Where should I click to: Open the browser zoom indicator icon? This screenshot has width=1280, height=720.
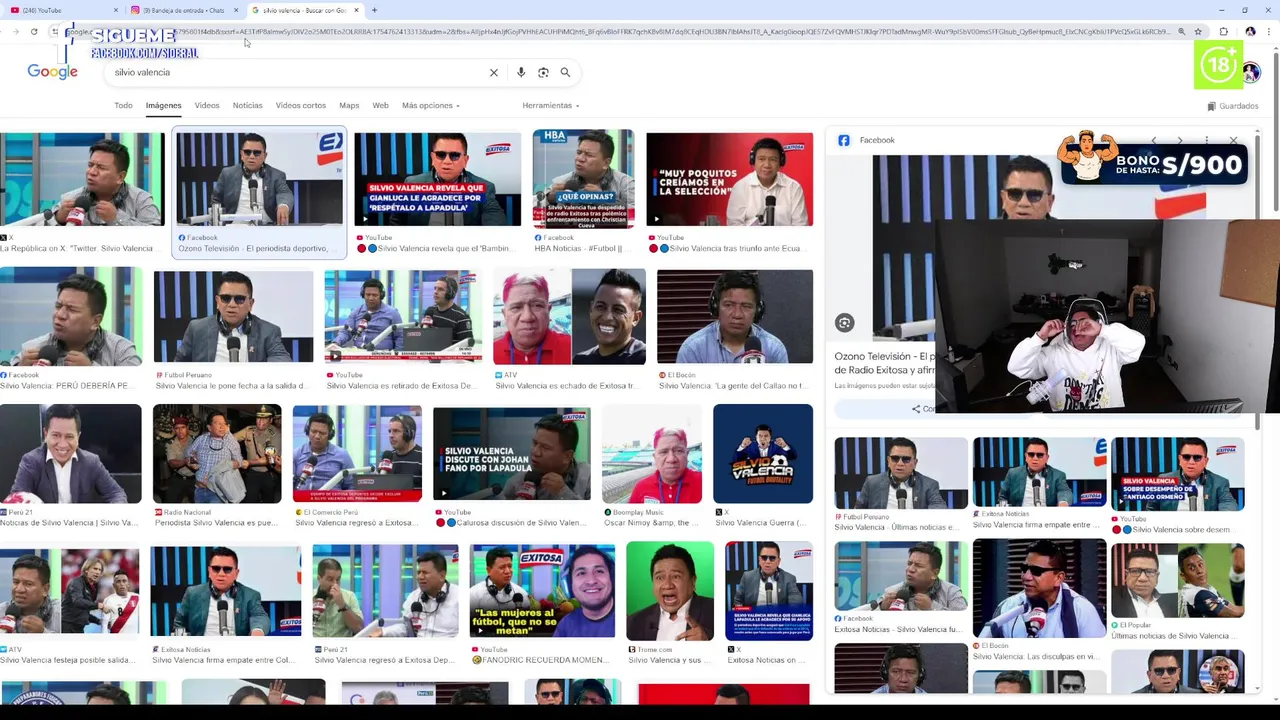click(x=1181, y=32)
